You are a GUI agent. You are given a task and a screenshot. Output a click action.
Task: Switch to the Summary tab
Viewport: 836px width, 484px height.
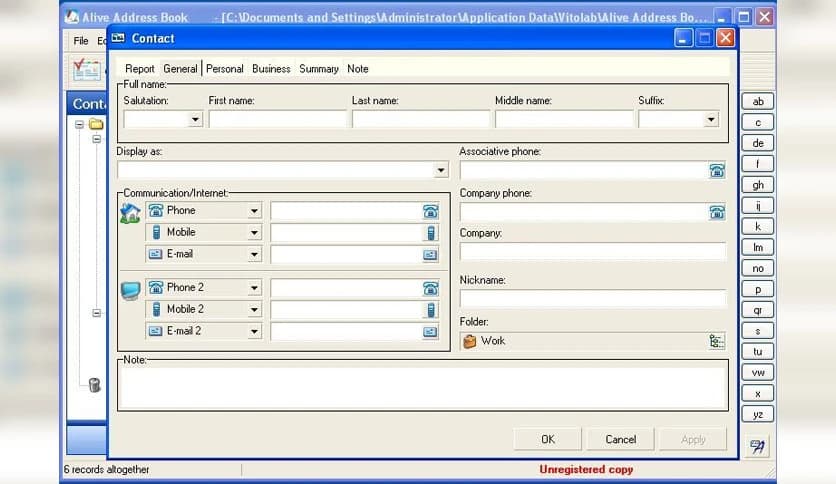(x=319, y=69)
